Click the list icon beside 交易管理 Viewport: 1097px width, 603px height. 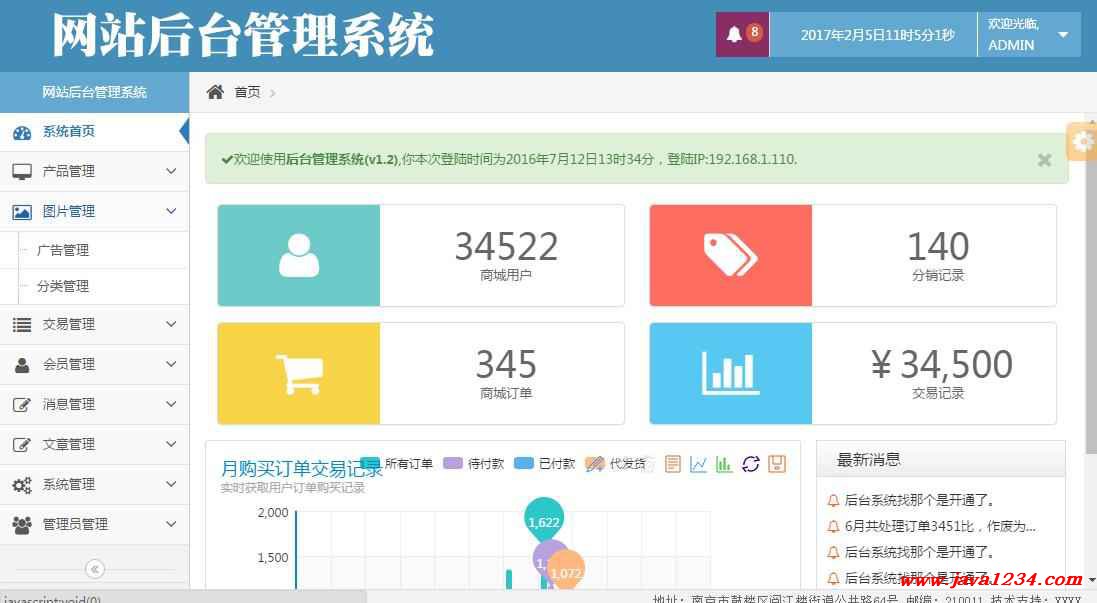tap(22, 325)
